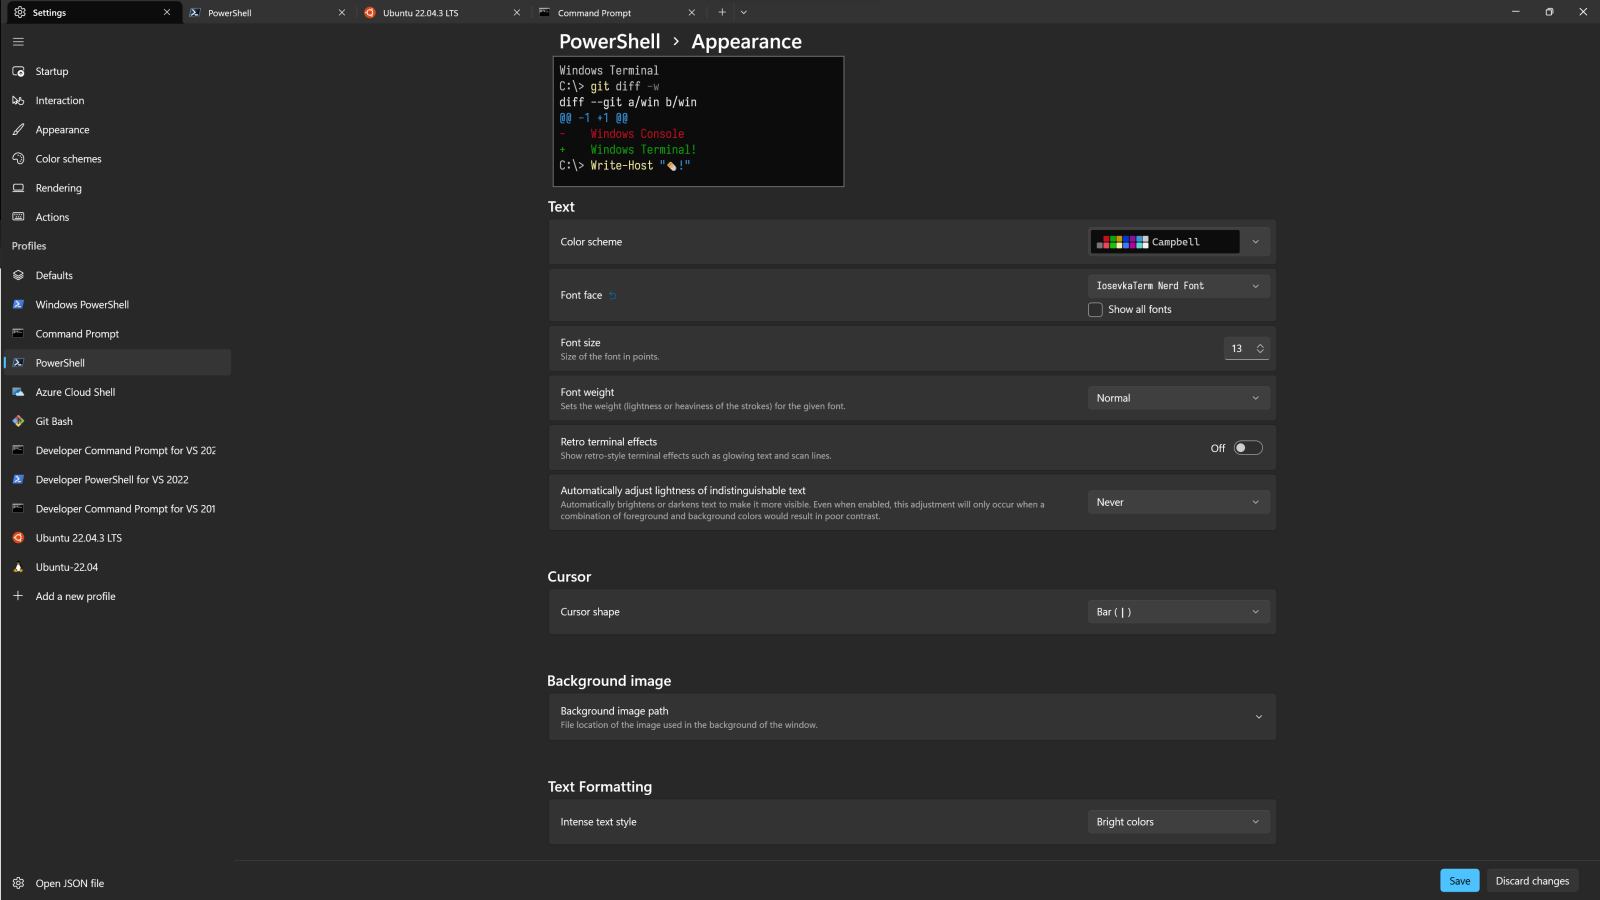Screen dimensions: 1600x900
Task: Open a new terminal tab with the plus icon
Action: (x=722, y=12)
